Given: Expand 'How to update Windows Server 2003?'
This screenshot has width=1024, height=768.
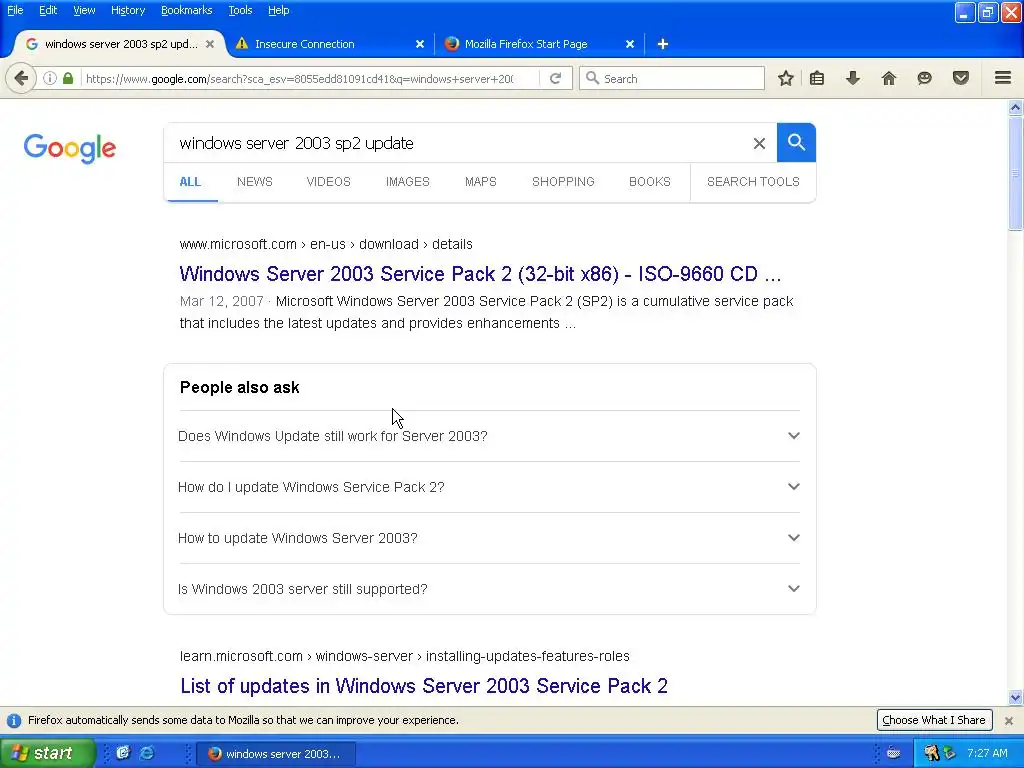Looking at the screenshot, I should click(x=488, y=537).
